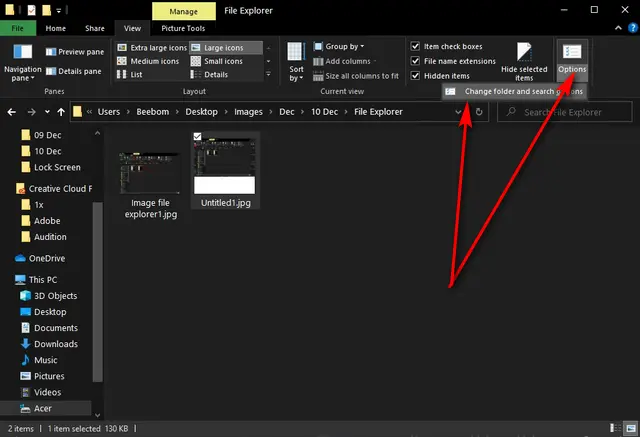Open Music in sidebar
Viewport: 640px width, 437px height.
pyautogui.click(x=39, y=360)
